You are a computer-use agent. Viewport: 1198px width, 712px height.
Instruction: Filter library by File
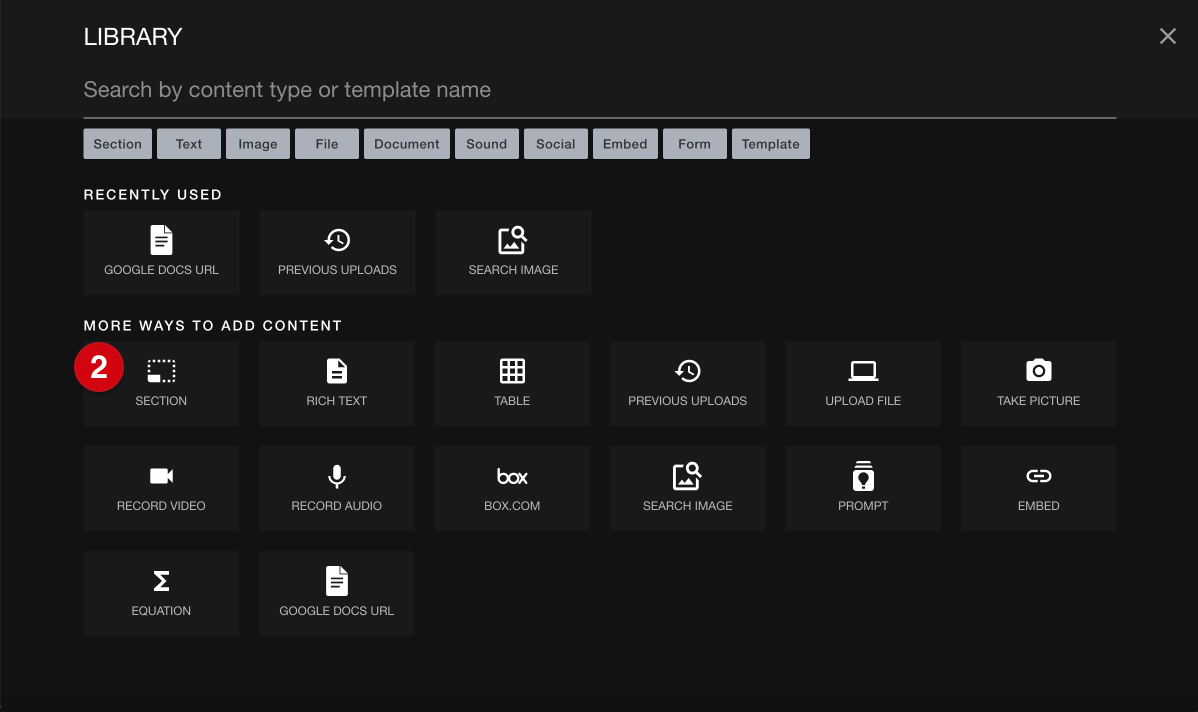327,144
